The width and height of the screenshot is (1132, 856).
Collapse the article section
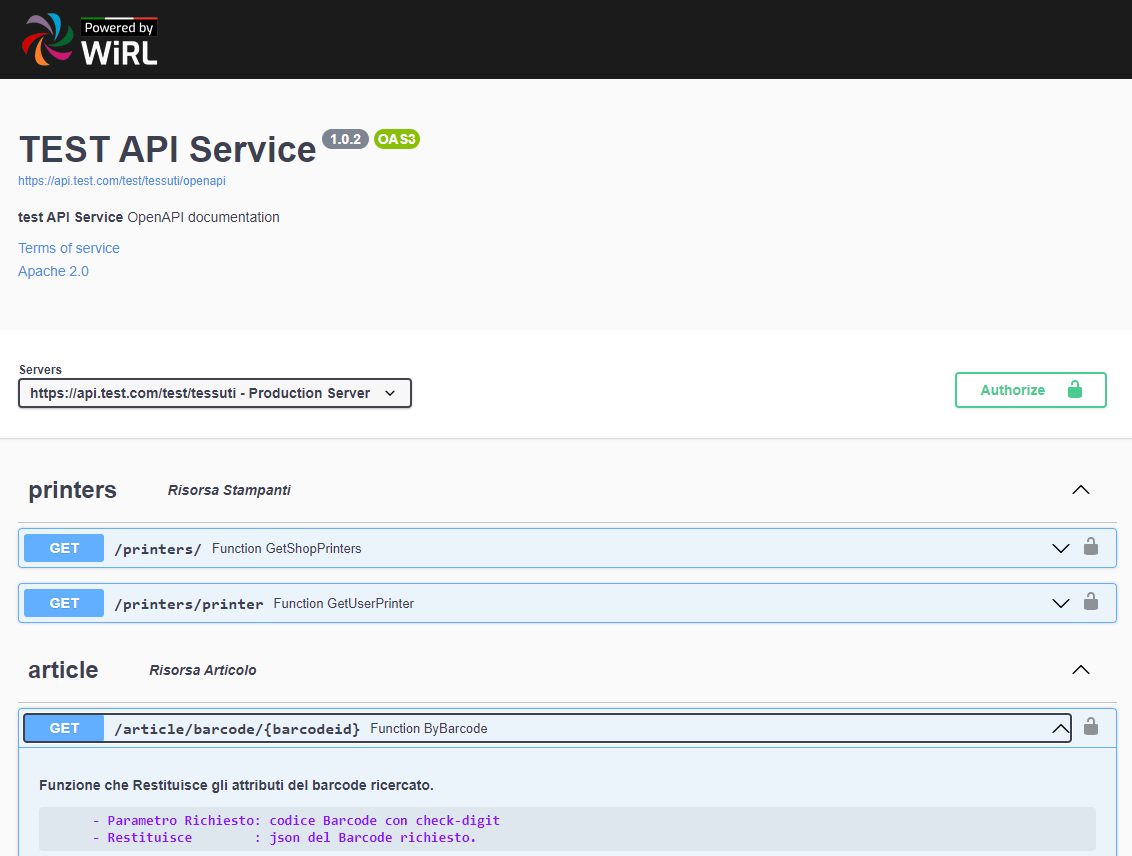point(1080,670)
